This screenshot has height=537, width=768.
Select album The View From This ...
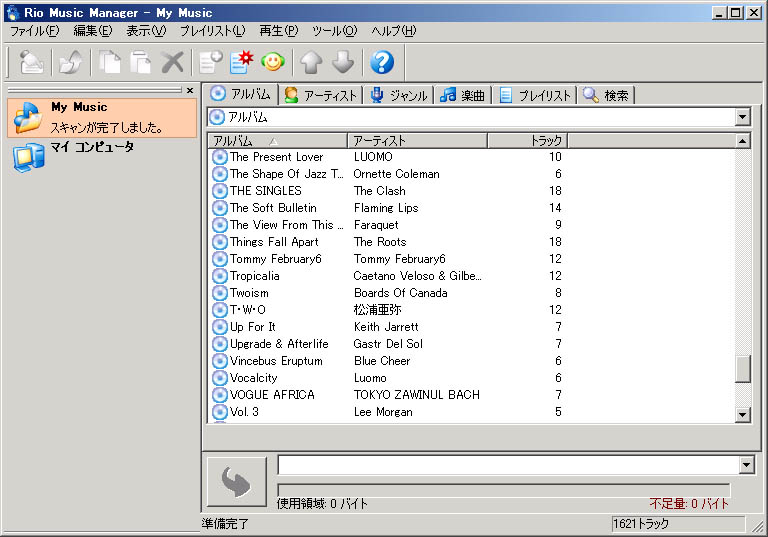tap(287, 225)
